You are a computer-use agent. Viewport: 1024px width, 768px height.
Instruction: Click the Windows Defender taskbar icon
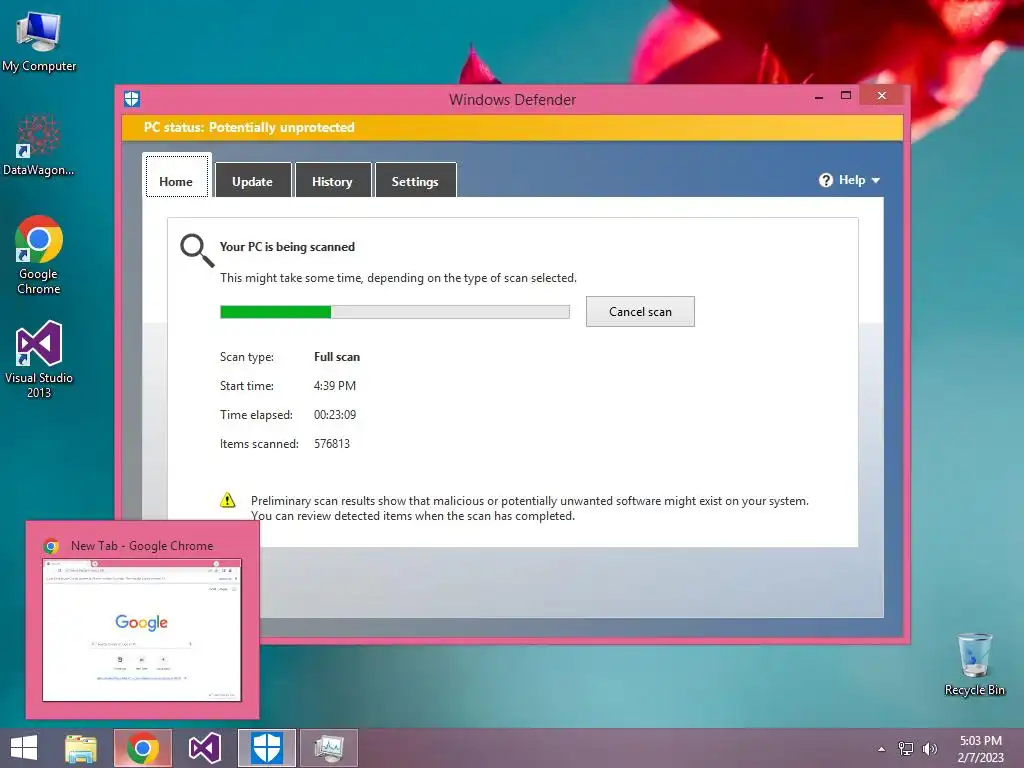(266, 748)
